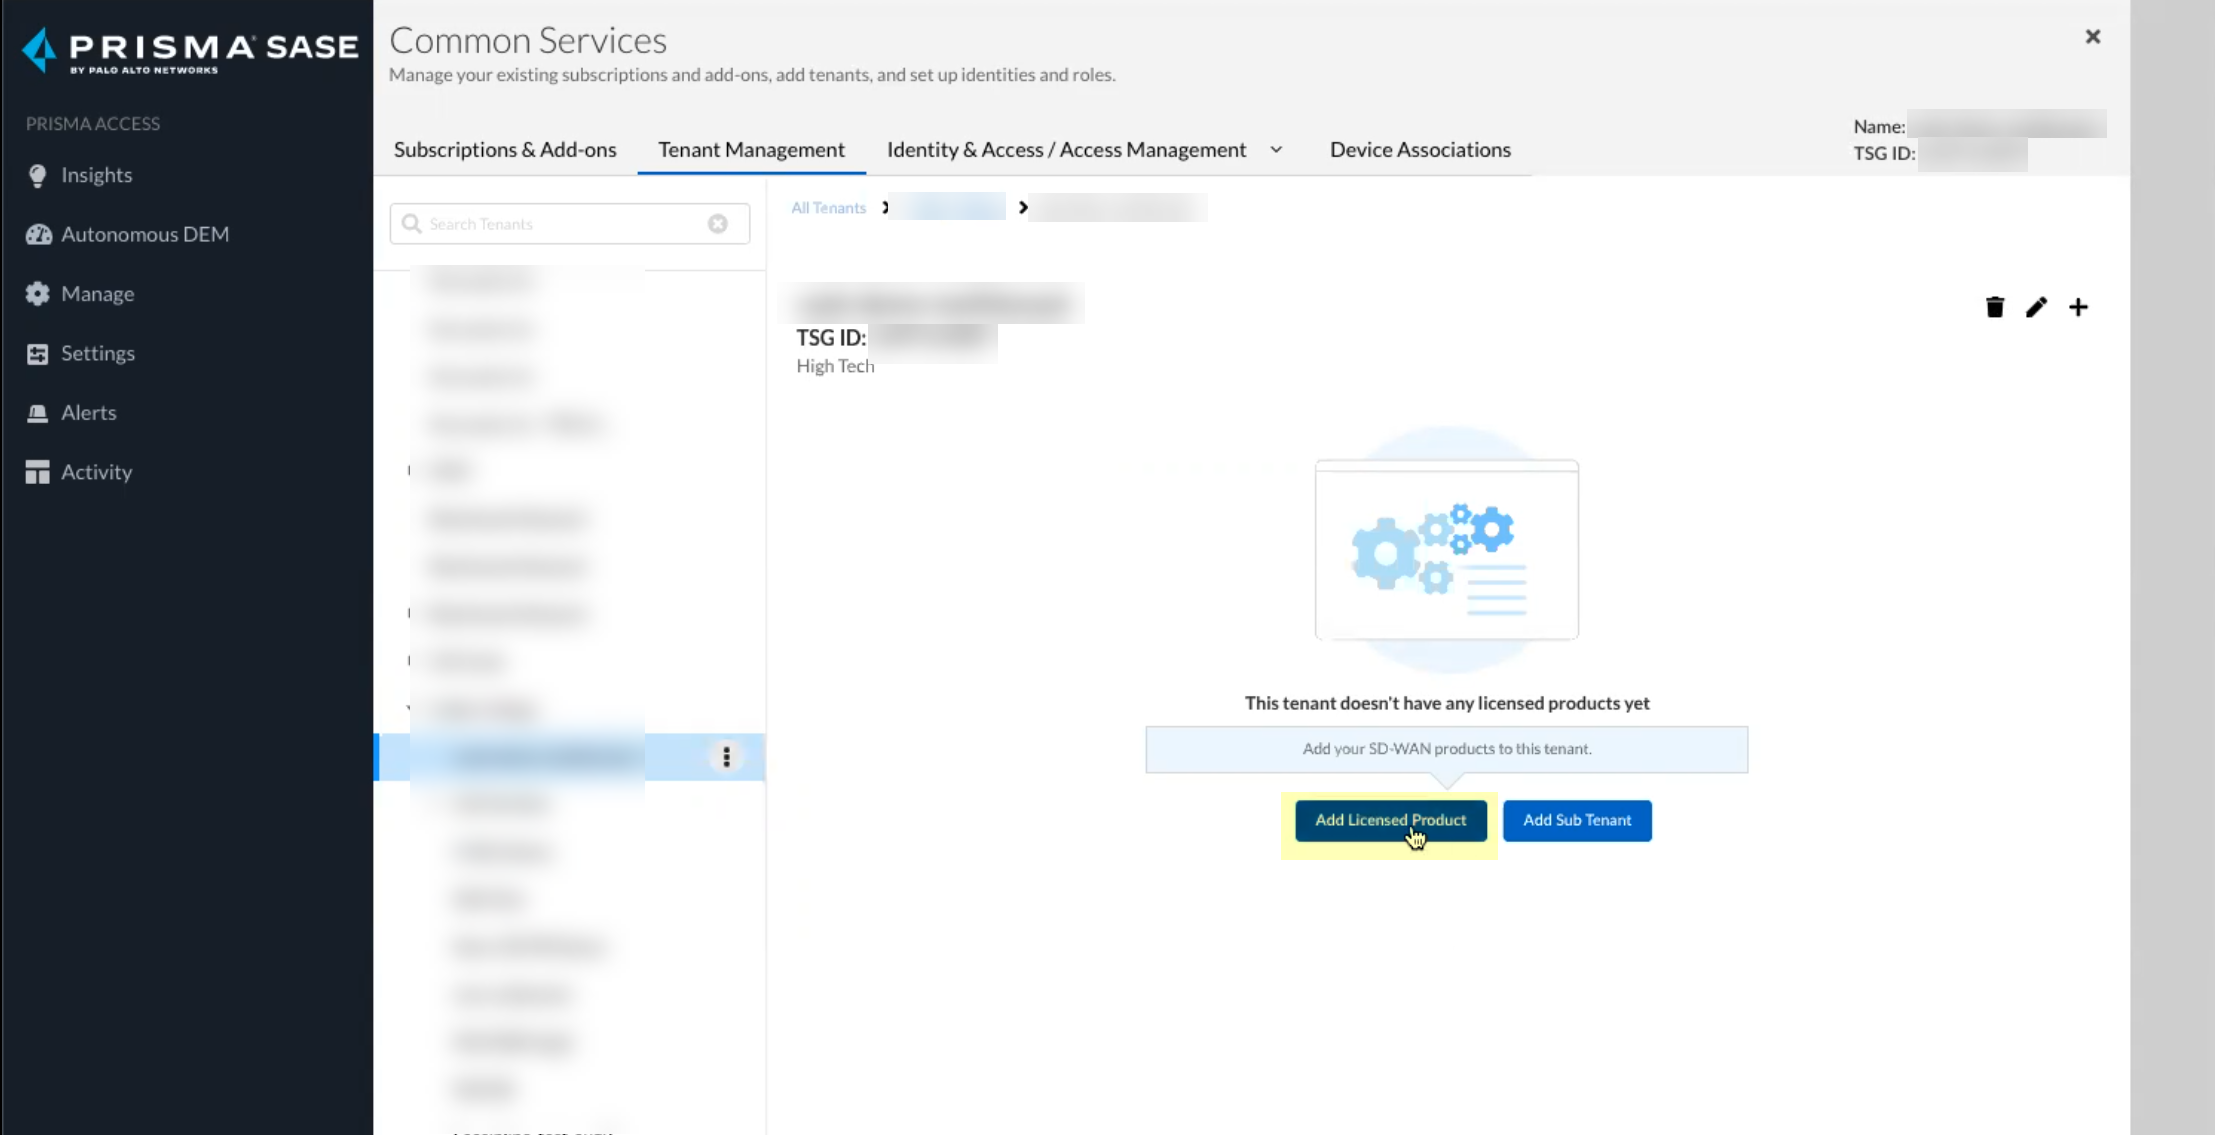The height and width of the screenshot is (1135, 2215).
Task: Open Settings in the sidebar
Action: pyautogui.click(x=97, y=353)
